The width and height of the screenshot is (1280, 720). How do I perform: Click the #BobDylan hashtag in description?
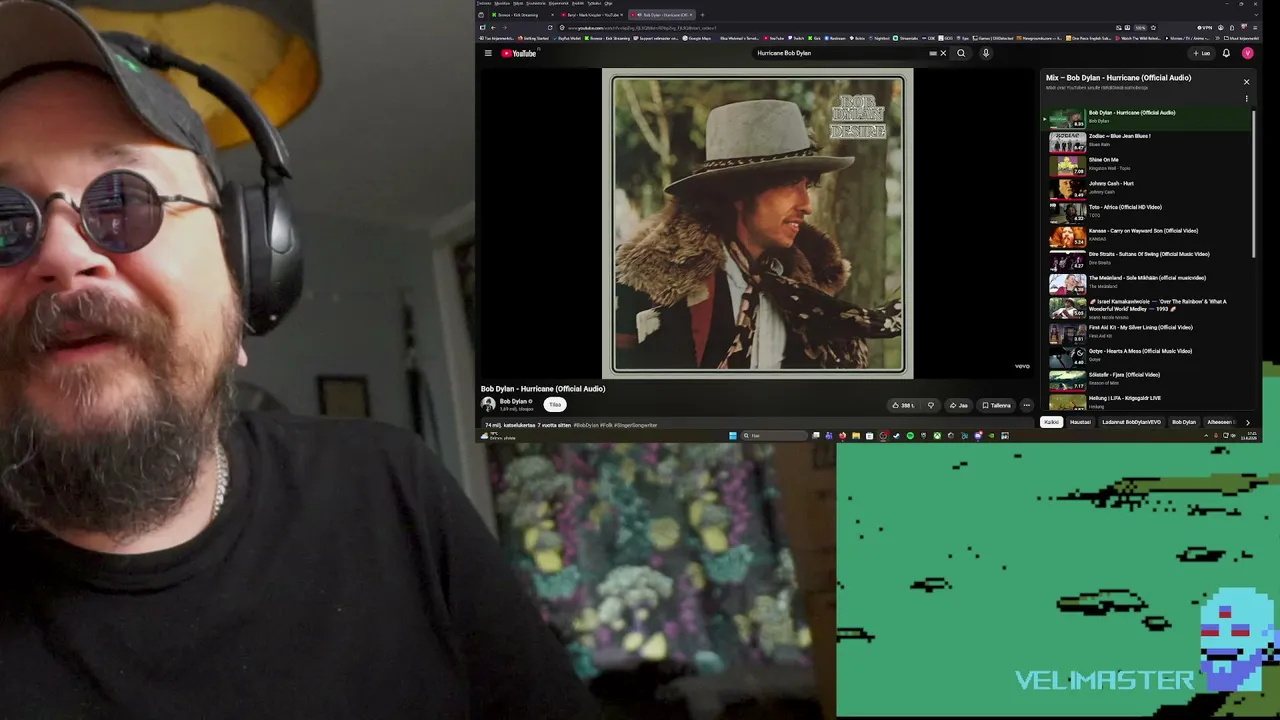[x=586, y=425]
